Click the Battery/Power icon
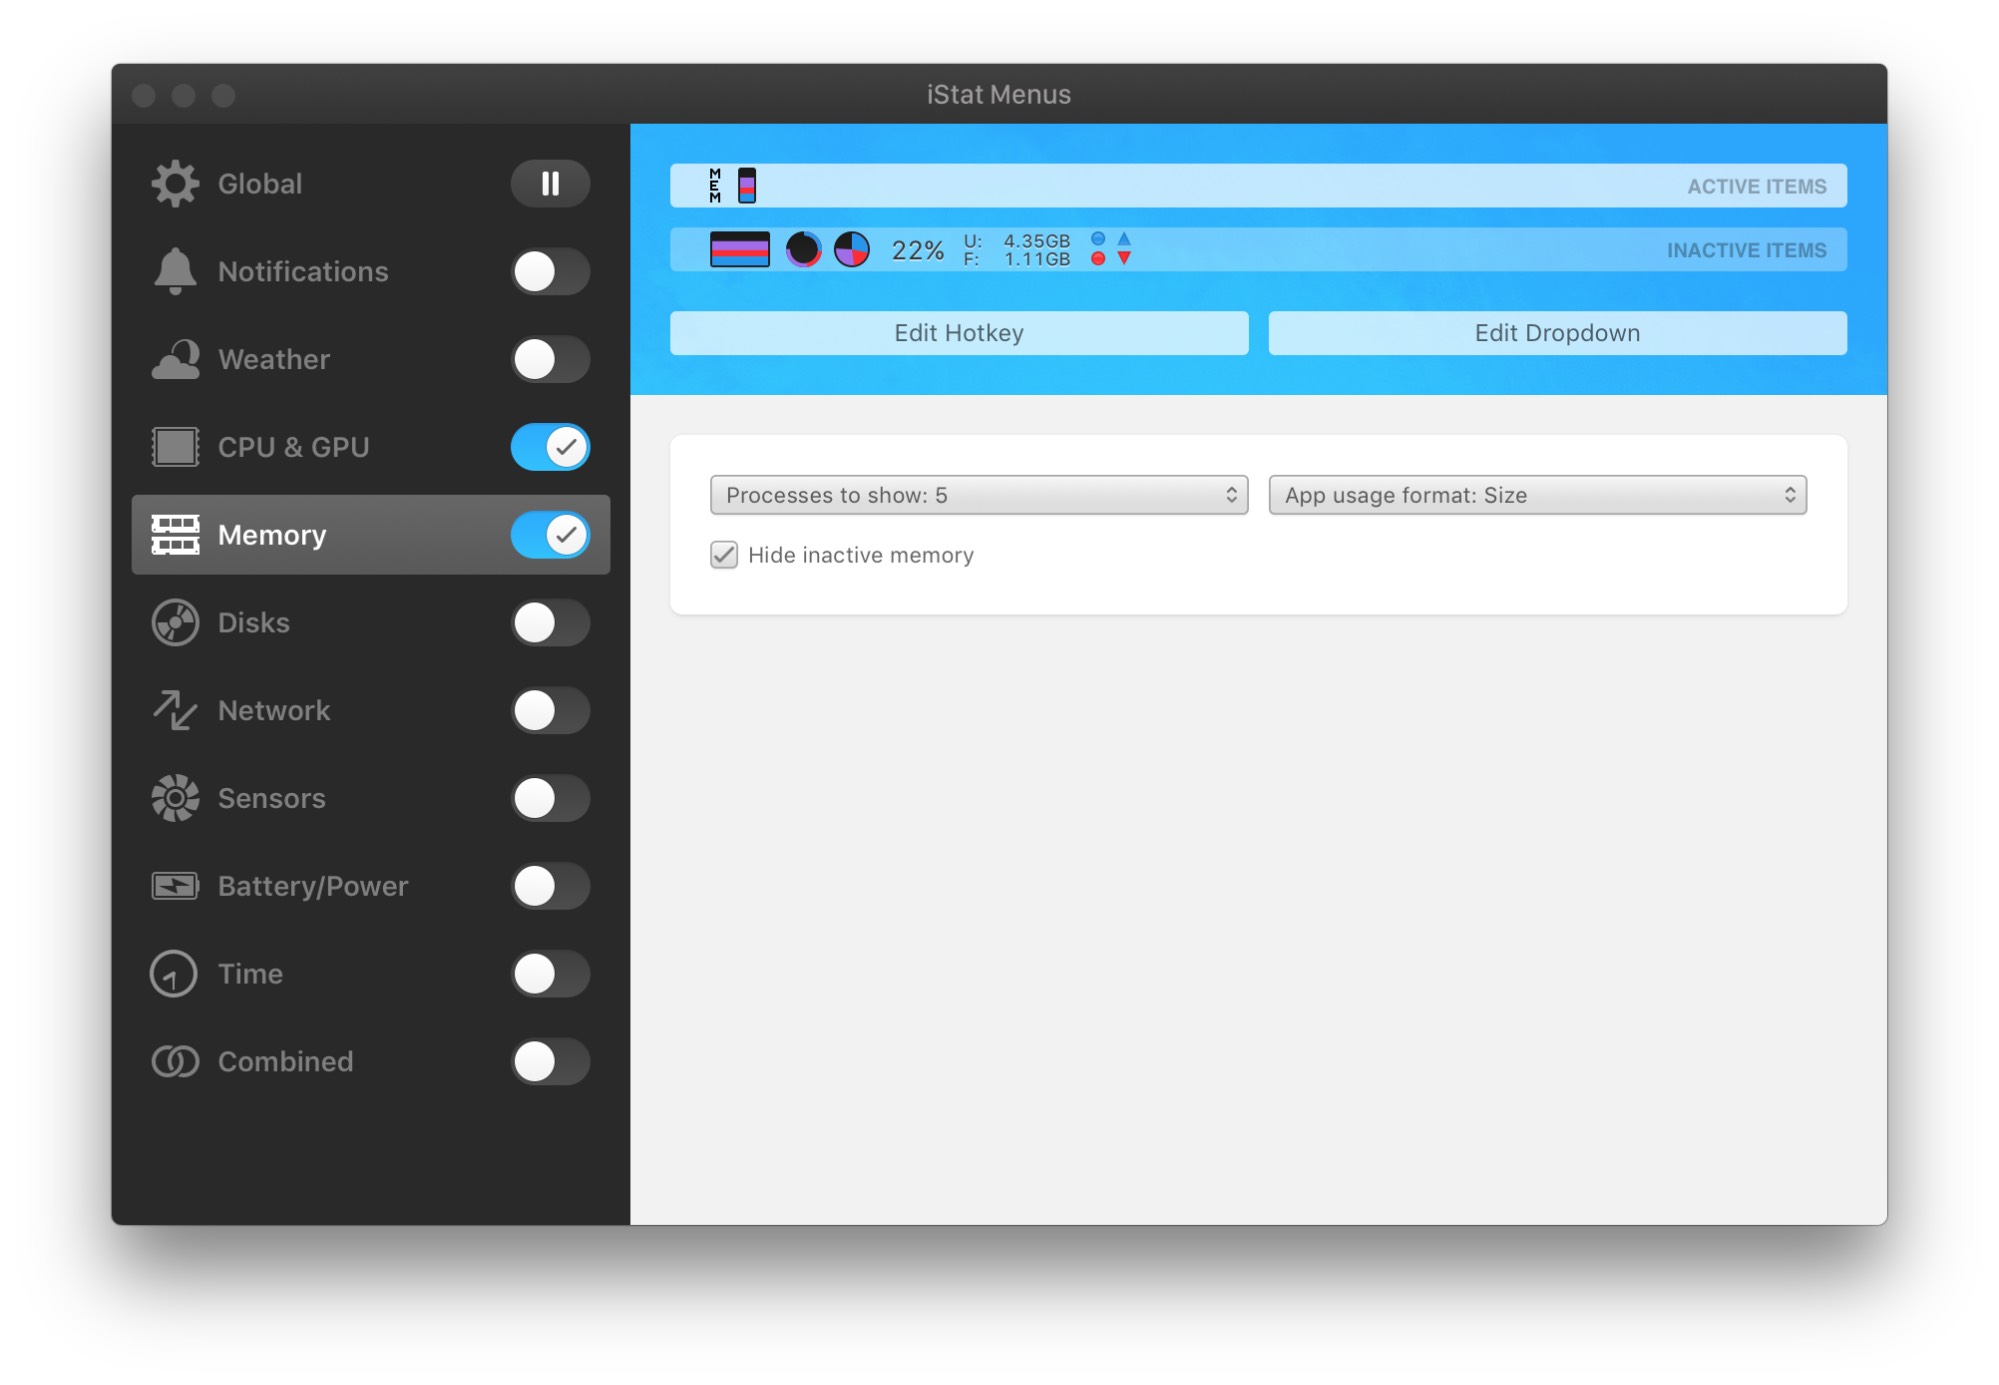 pos(175,886)
